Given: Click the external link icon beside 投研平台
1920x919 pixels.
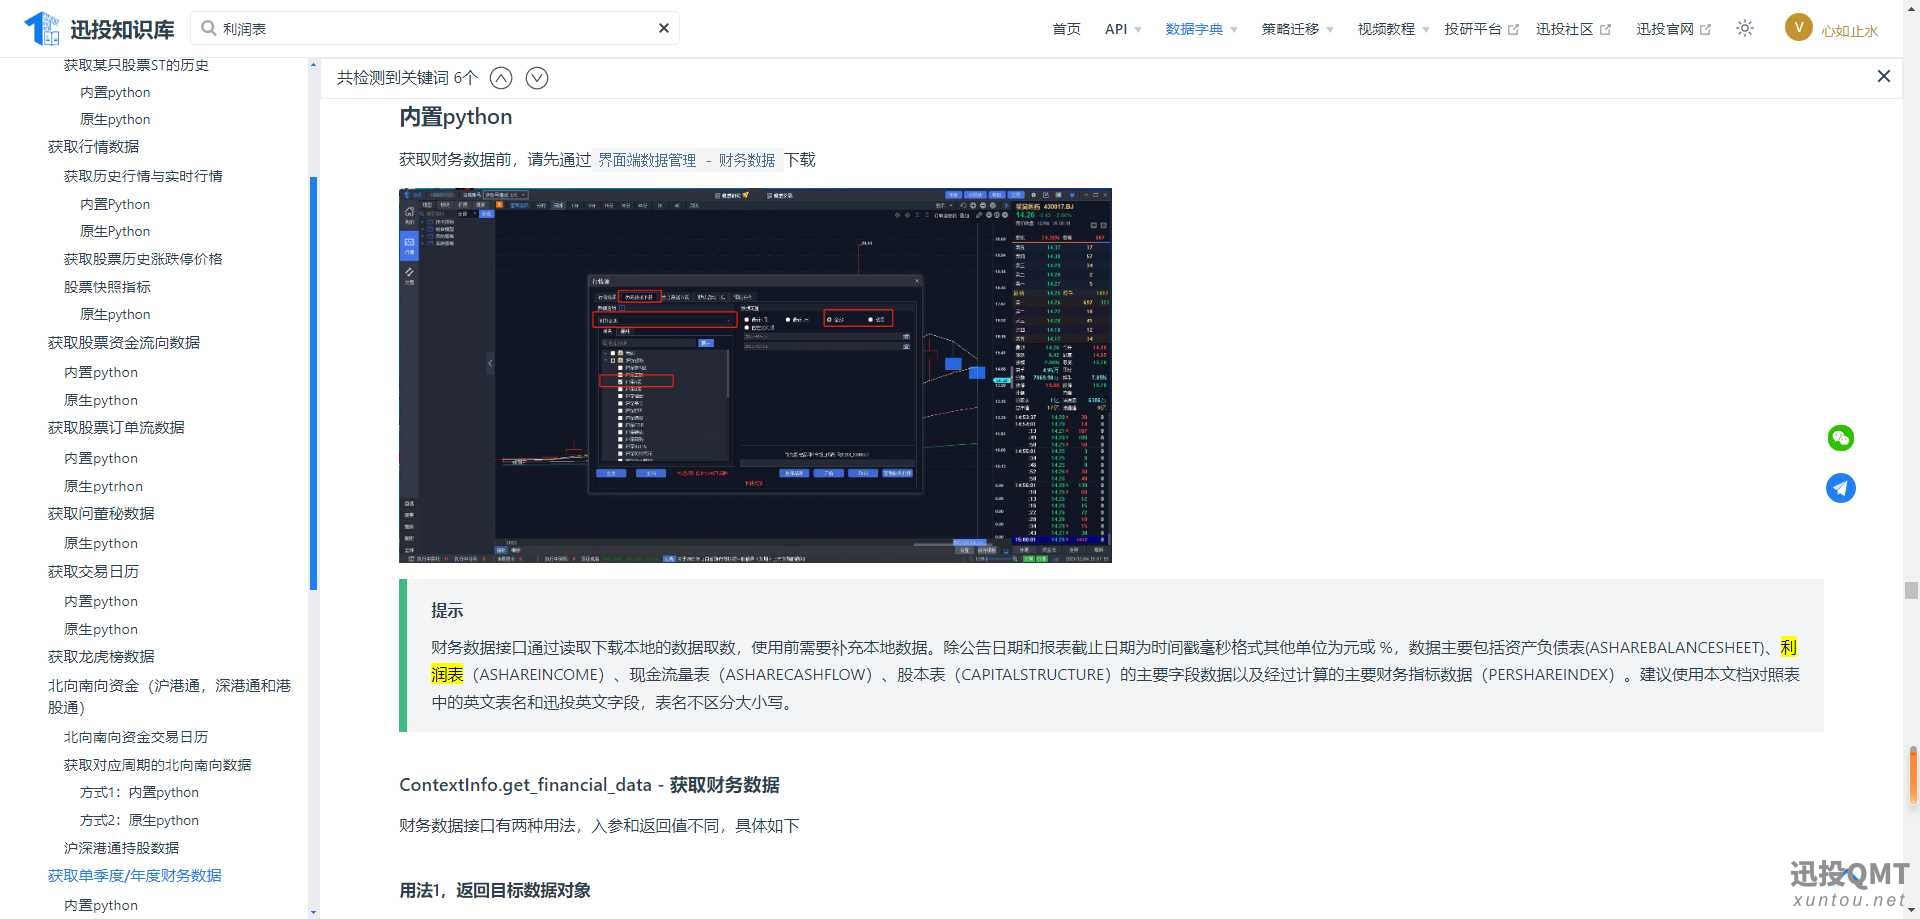Looking at the screenshot, I should point(1513,29).
